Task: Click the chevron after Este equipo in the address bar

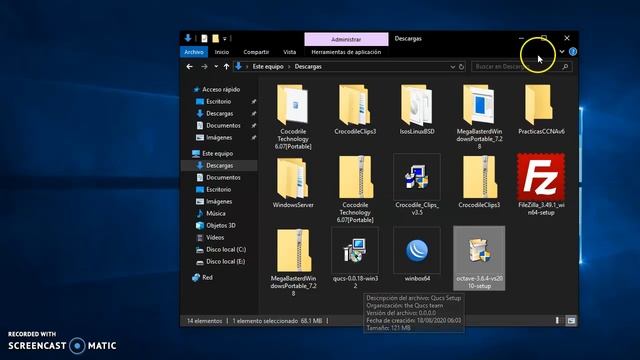Action: [x=289, y=67]
